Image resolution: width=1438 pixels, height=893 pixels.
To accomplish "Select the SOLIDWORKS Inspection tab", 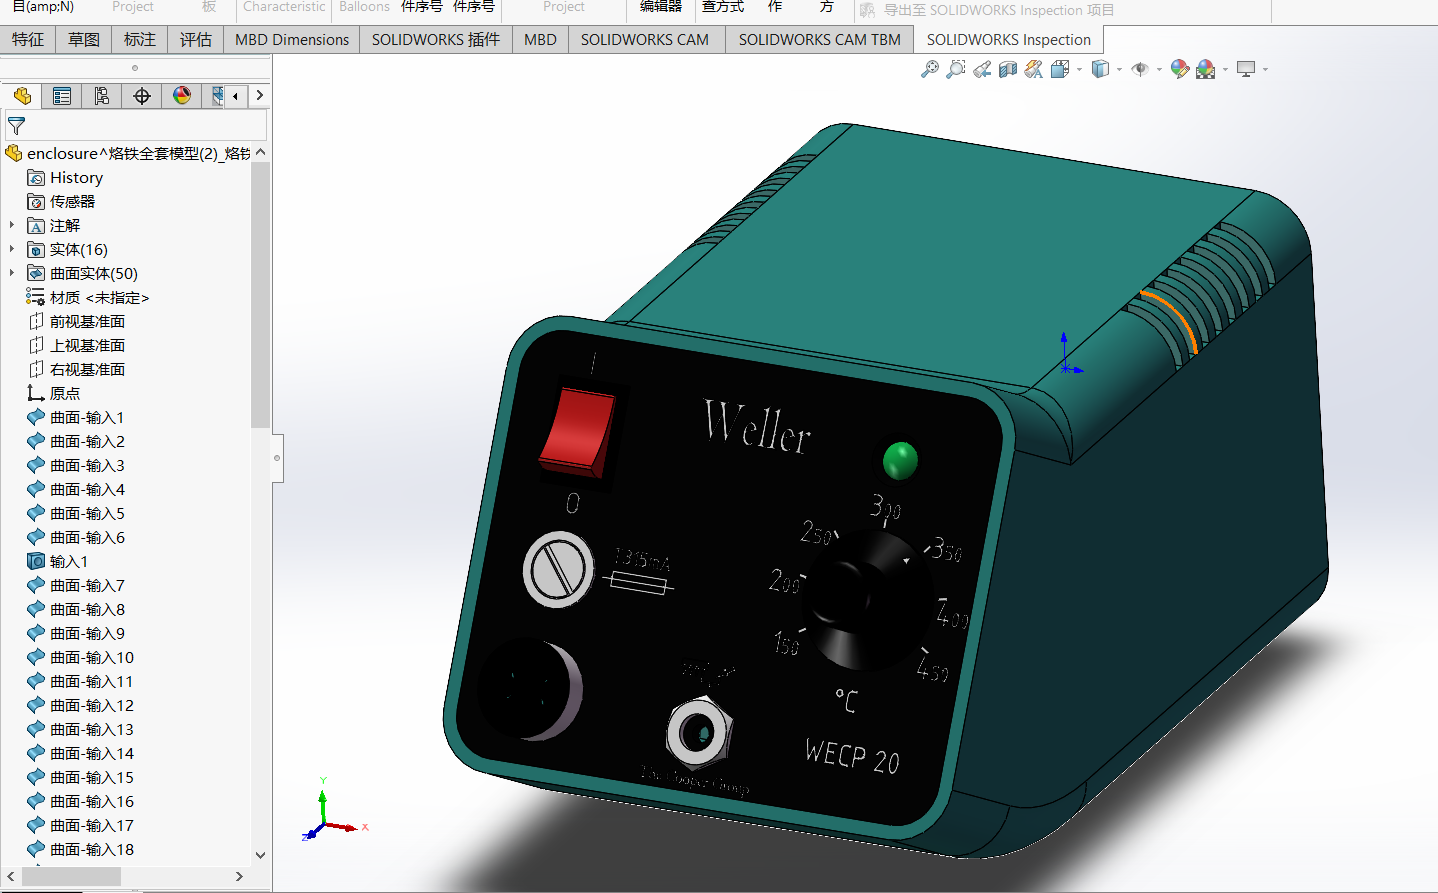I will [x=1008, y=40].
